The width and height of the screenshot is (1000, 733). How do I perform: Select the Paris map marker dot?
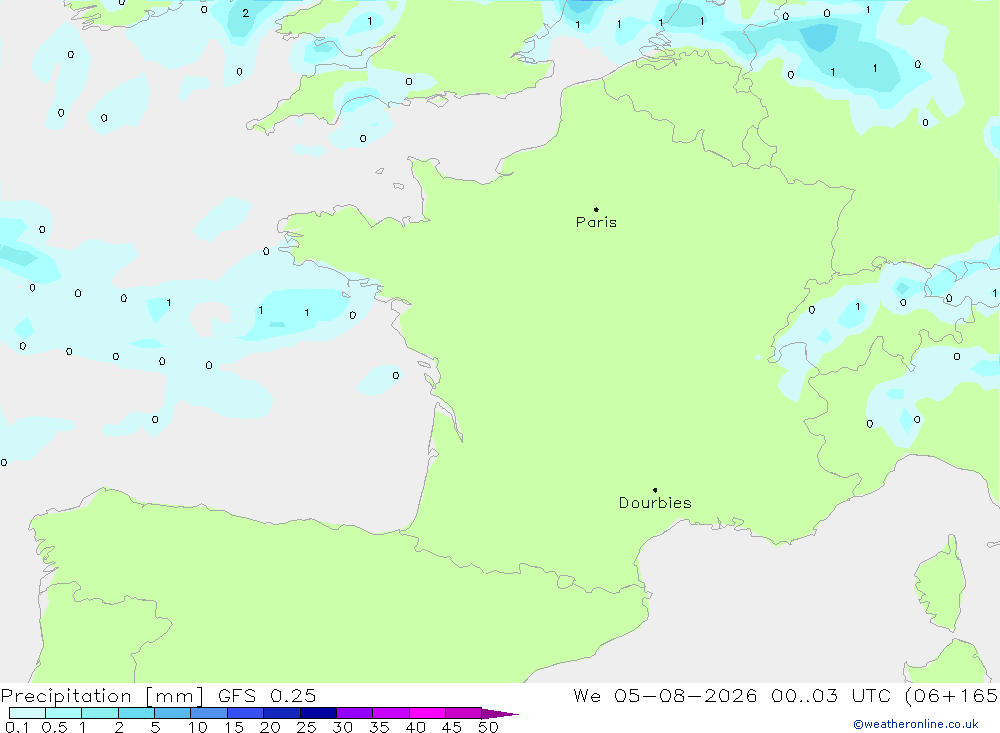pyautogui.click(x=596, y=209)
